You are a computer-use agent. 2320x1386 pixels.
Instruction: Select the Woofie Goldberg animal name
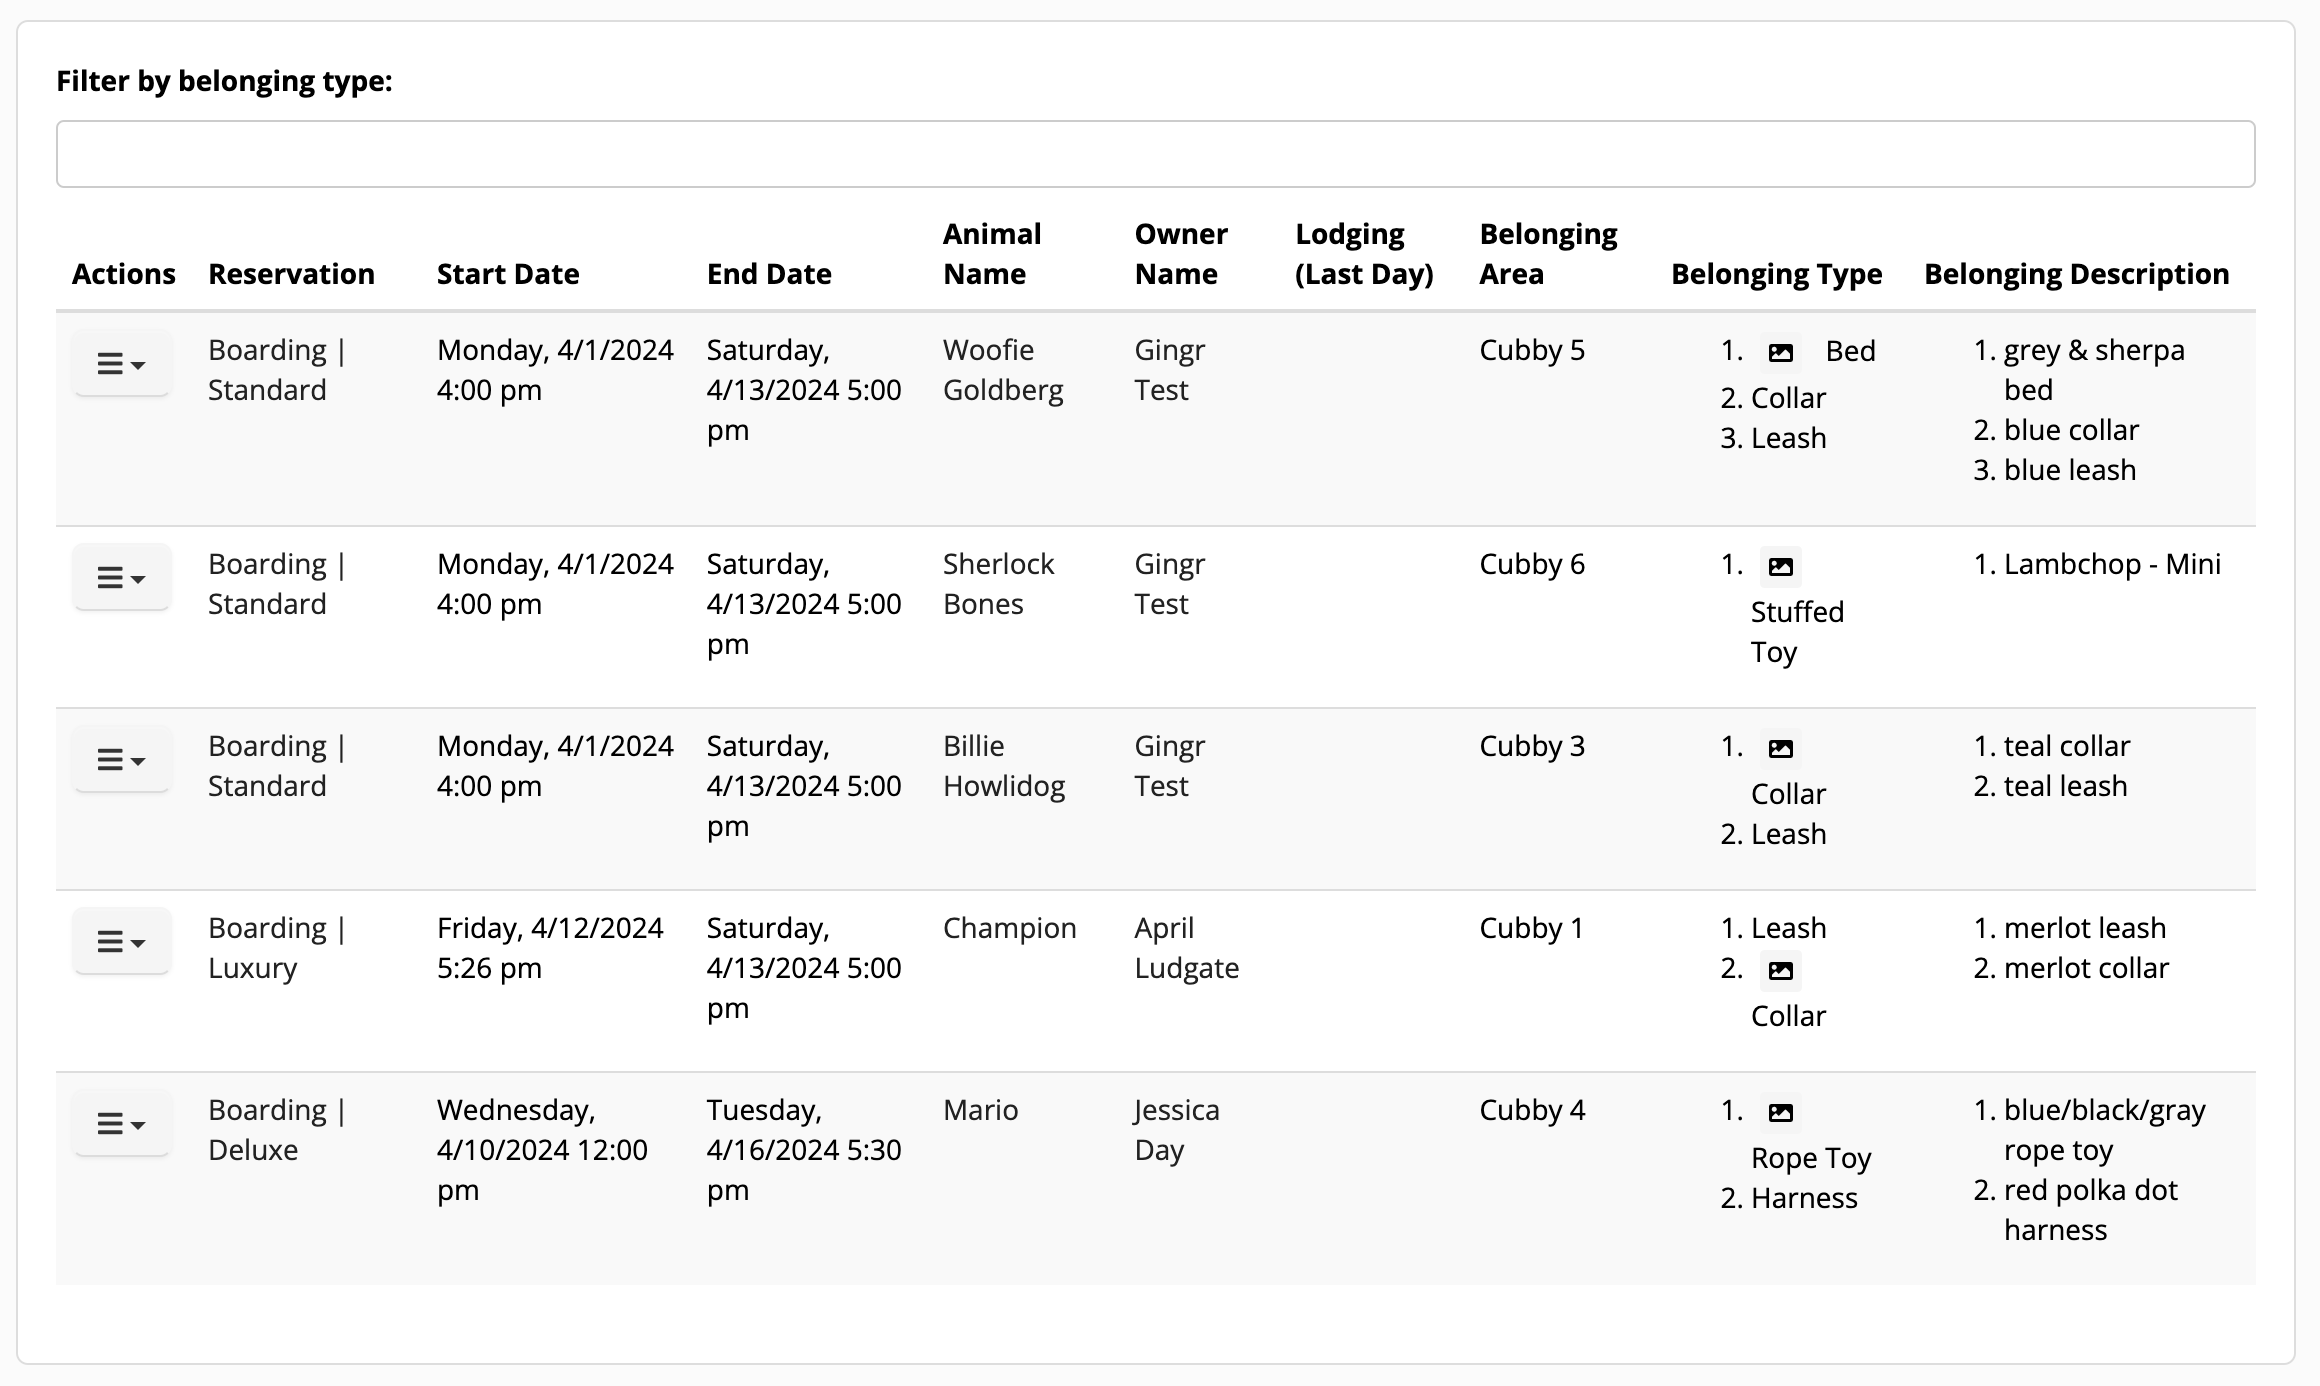(1003, 370)
